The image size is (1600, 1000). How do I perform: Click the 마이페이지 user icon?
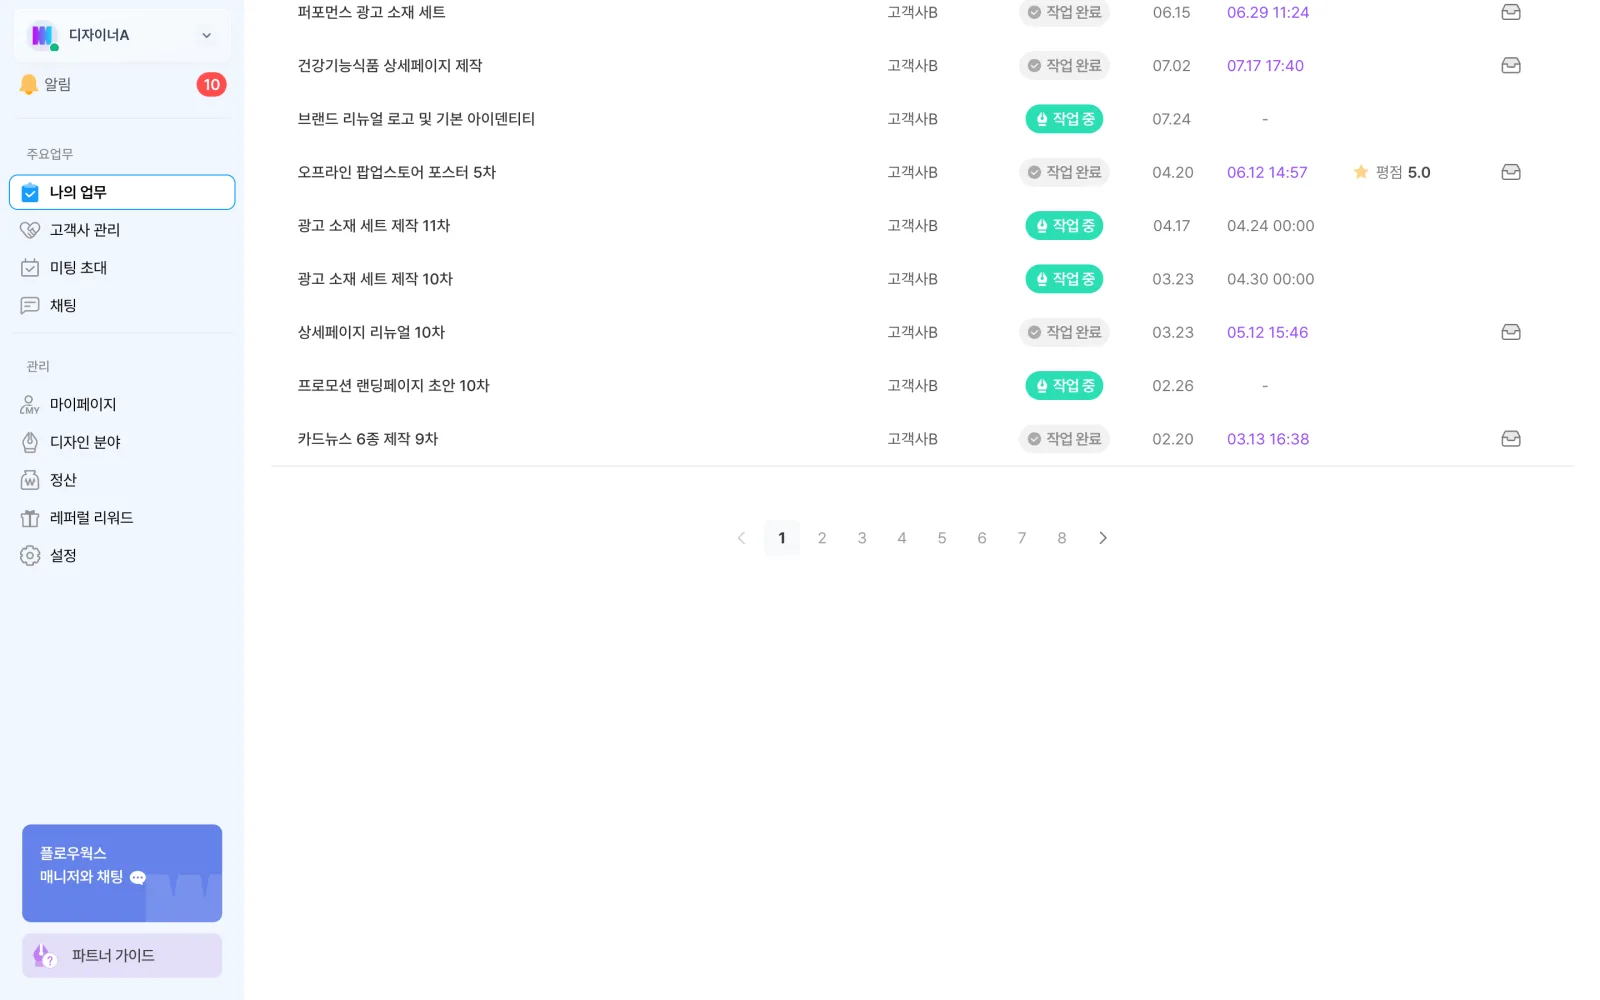pyautogui.click(x=30, y=405)
